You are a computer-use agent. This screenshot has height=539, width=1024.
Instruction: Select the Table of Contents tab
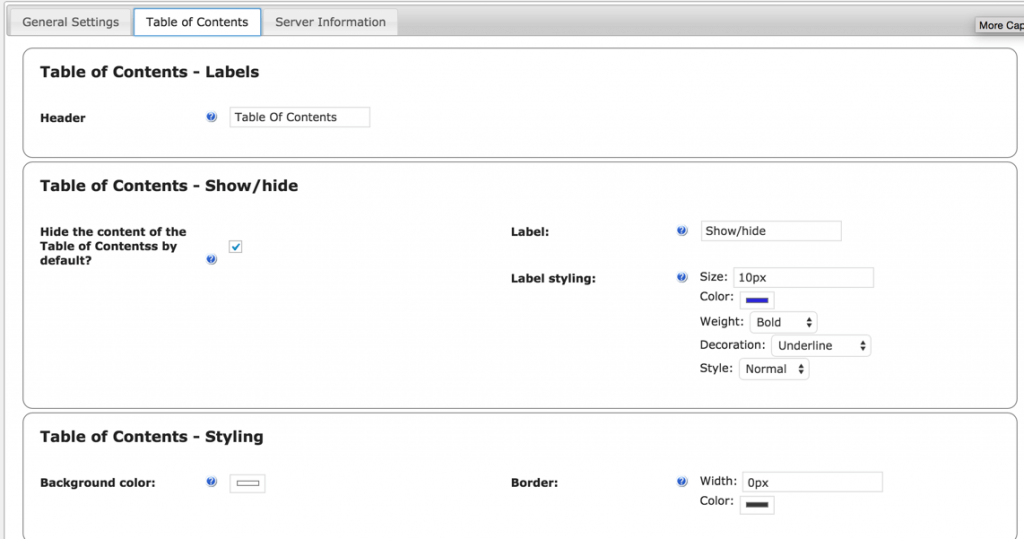[x=197, y=22]
